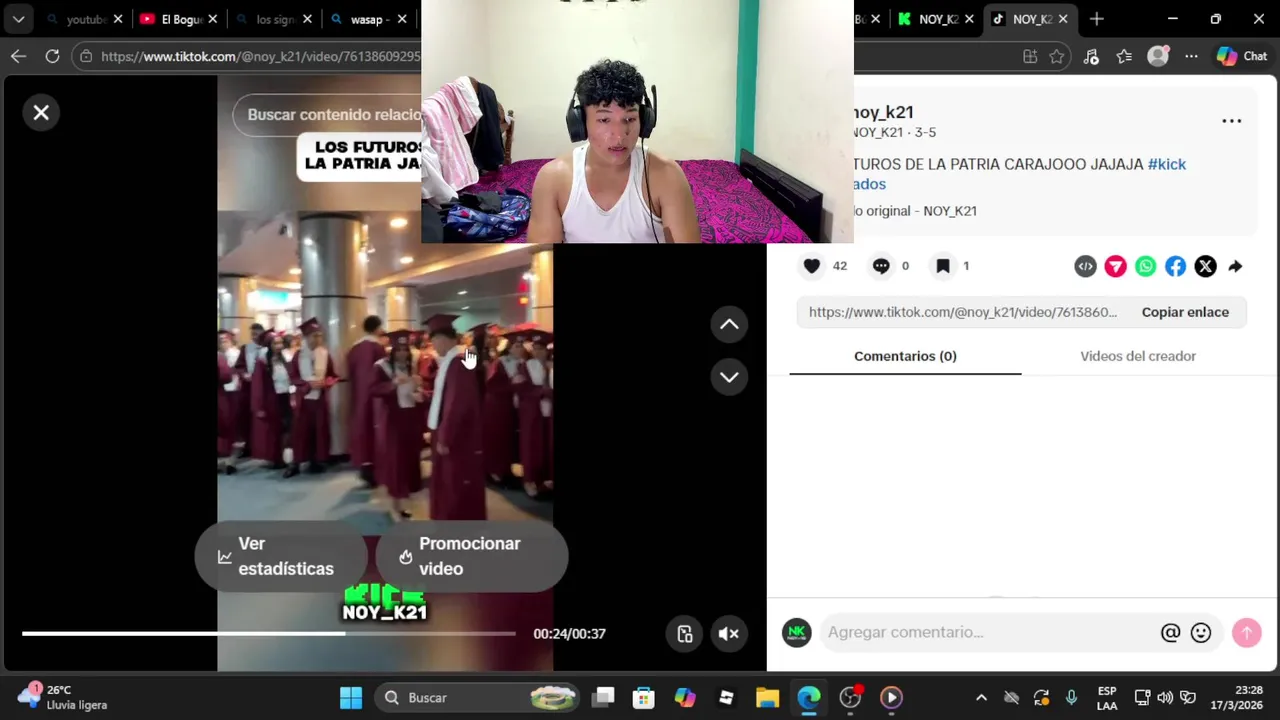
Task: Click the taskbar Buscar search box
Action: [x=478, y=698]
